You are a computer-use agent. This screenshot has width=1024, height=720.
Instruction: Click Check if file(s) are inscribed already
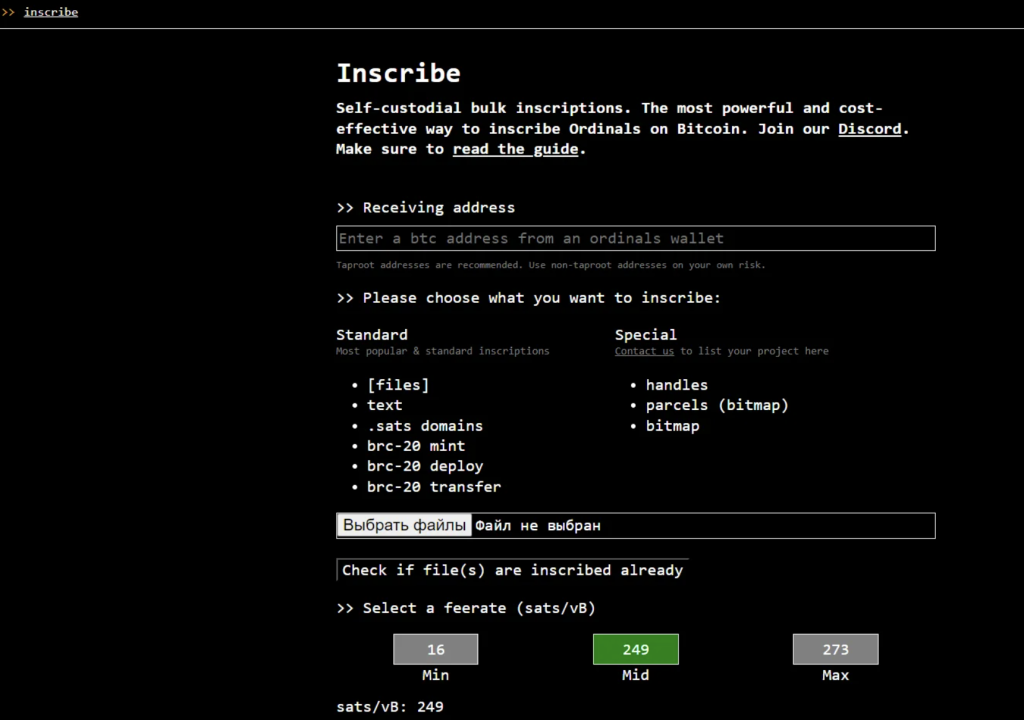pos(513,570)
